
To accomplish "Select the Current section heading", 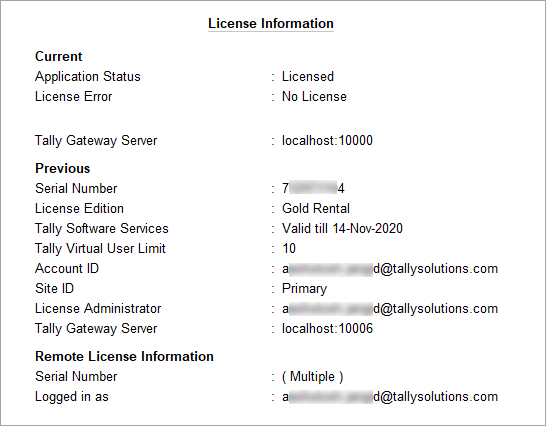I will click(58, 56).
